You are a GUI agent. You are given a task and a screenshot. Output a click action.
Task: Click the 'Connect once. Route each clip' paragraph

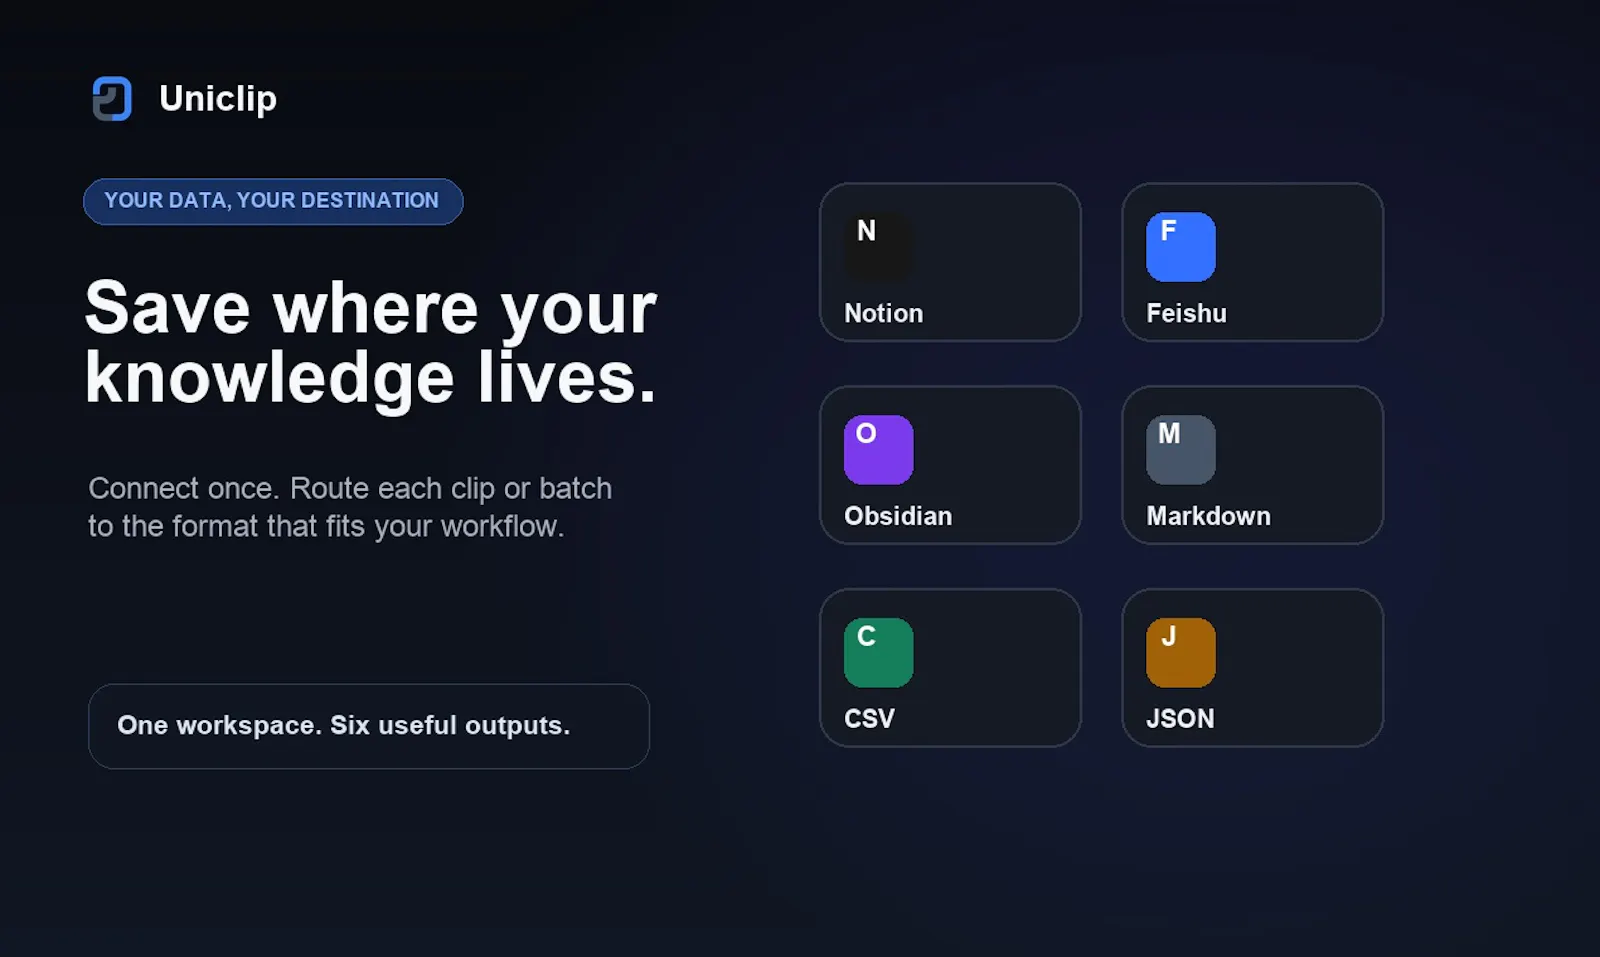pos(350,507)
